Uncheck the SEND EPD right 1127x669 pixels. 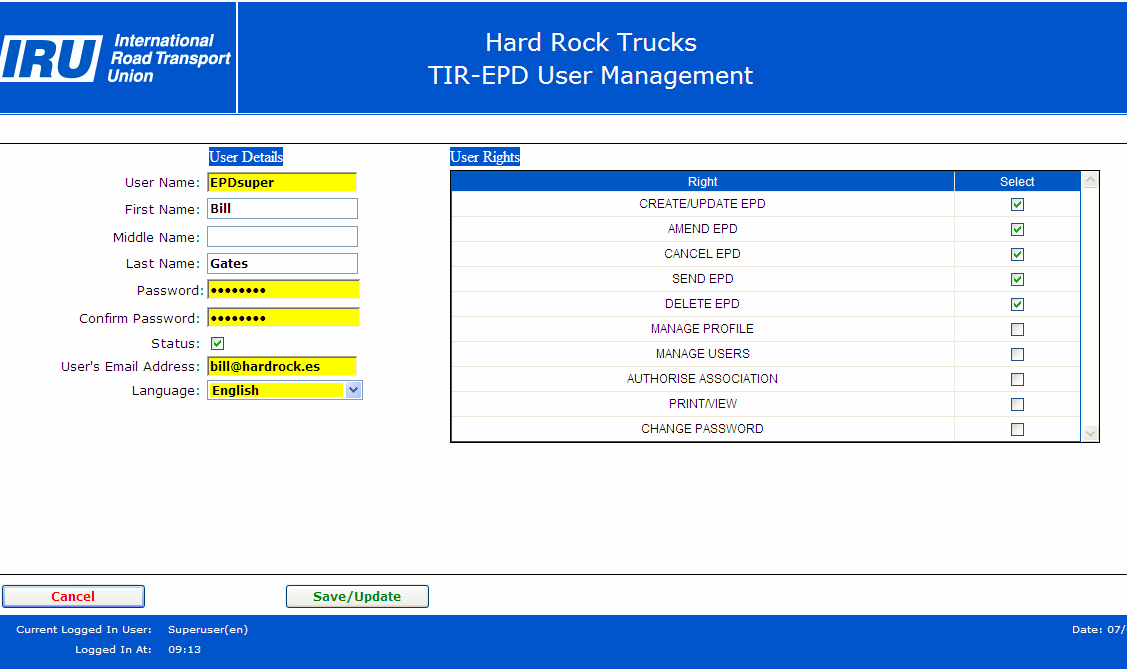pyautogui.click(x=1017, y=279)
